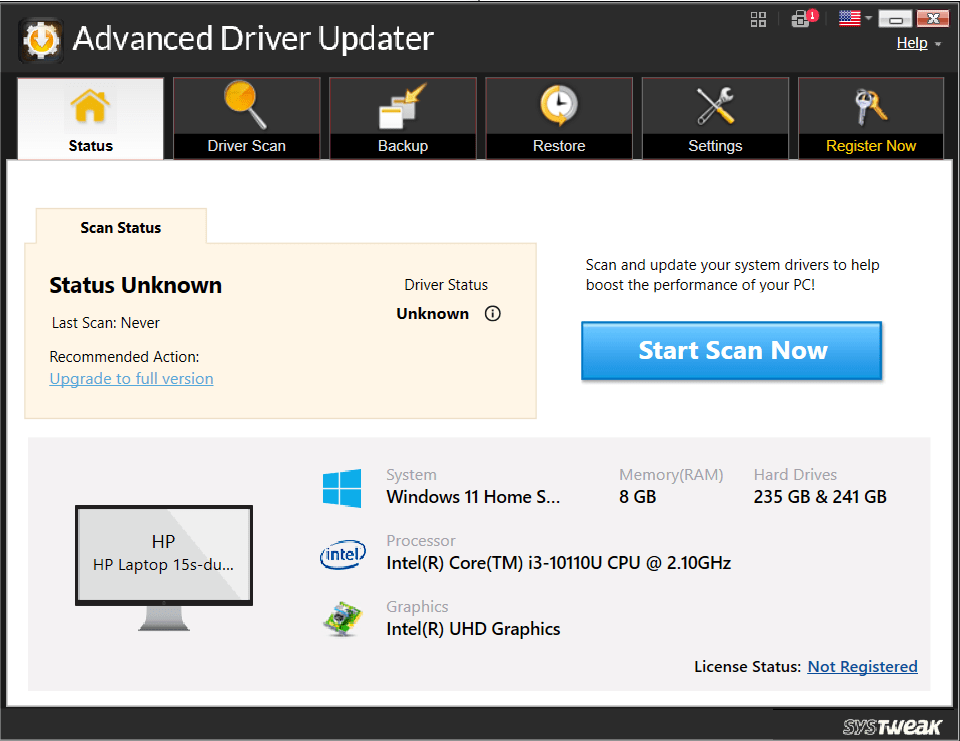
Task: Open Settings via the tools icon
Action: (715, 105)
